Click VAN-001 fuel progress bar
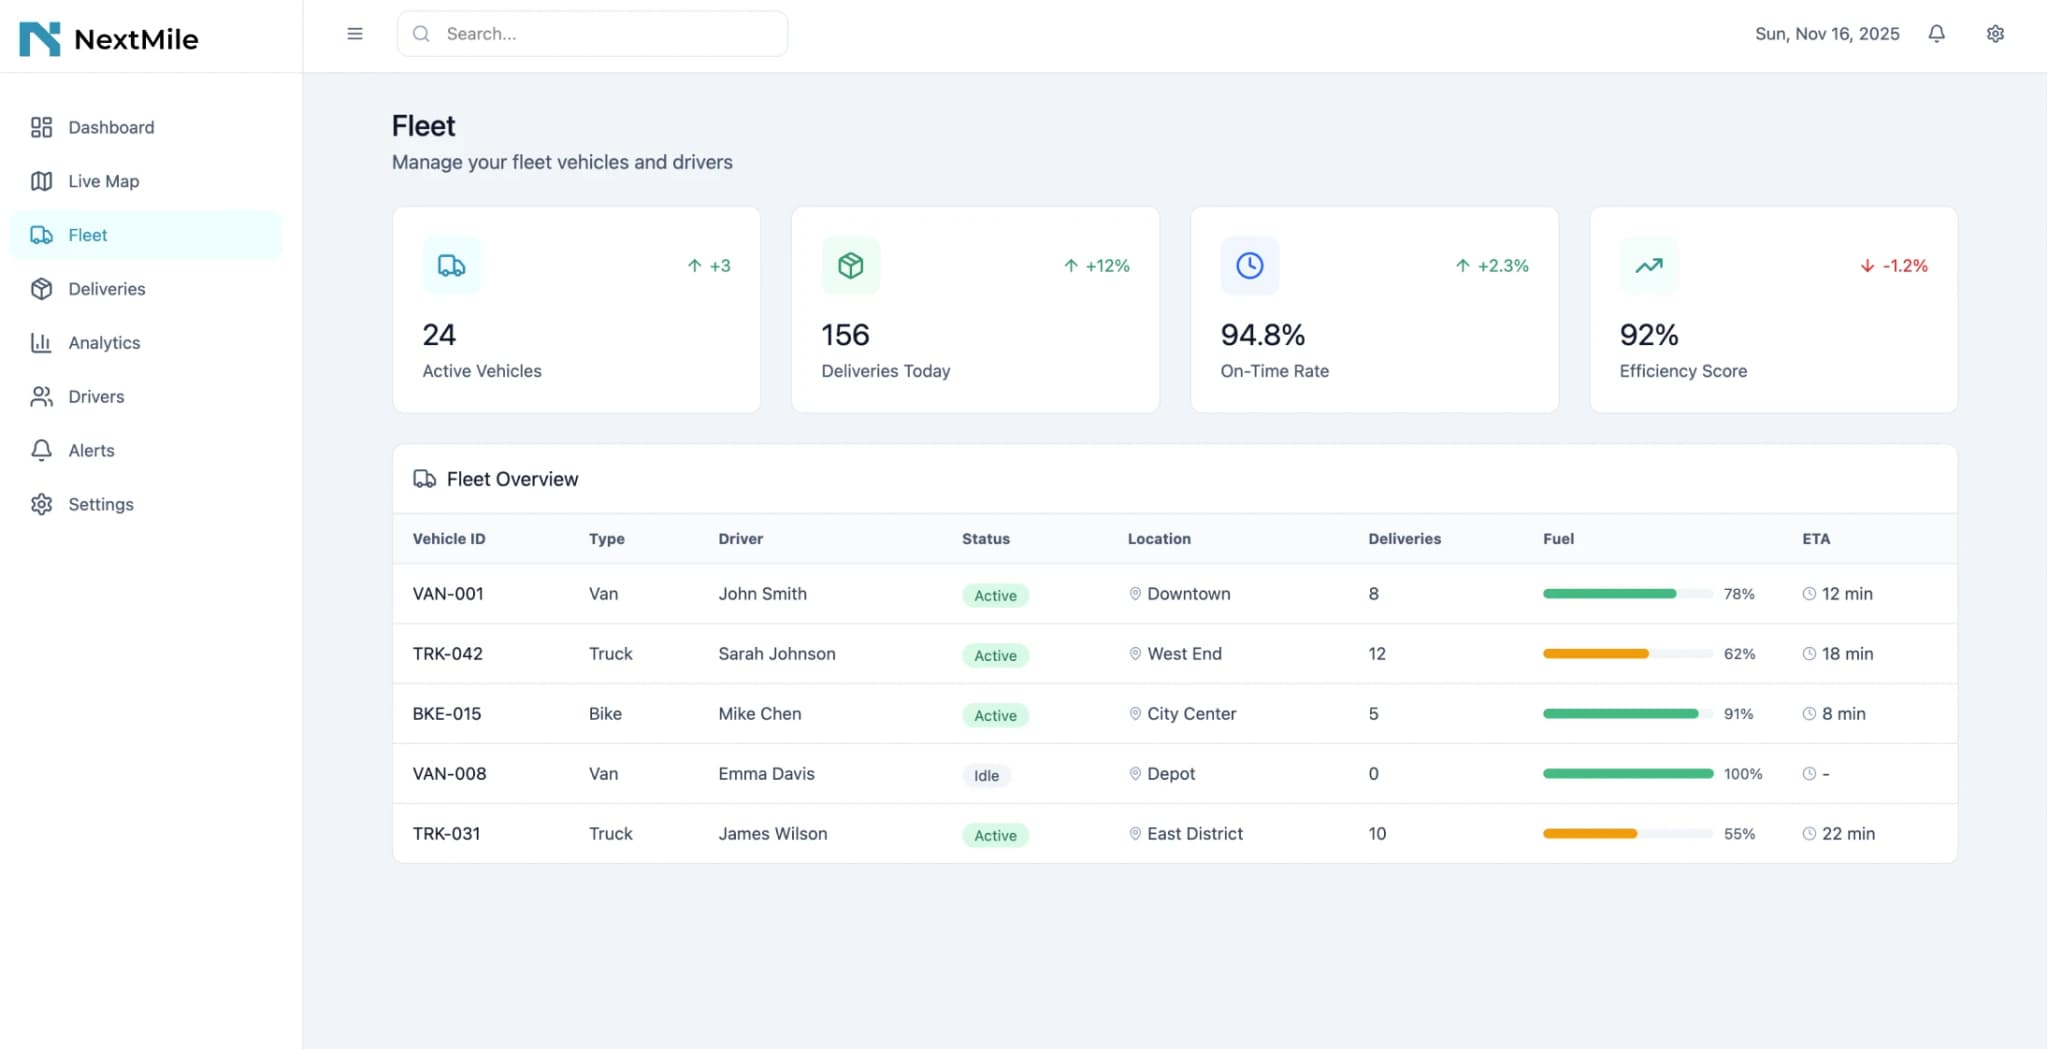2048x1049 pixels. [x=1627, y=594]
